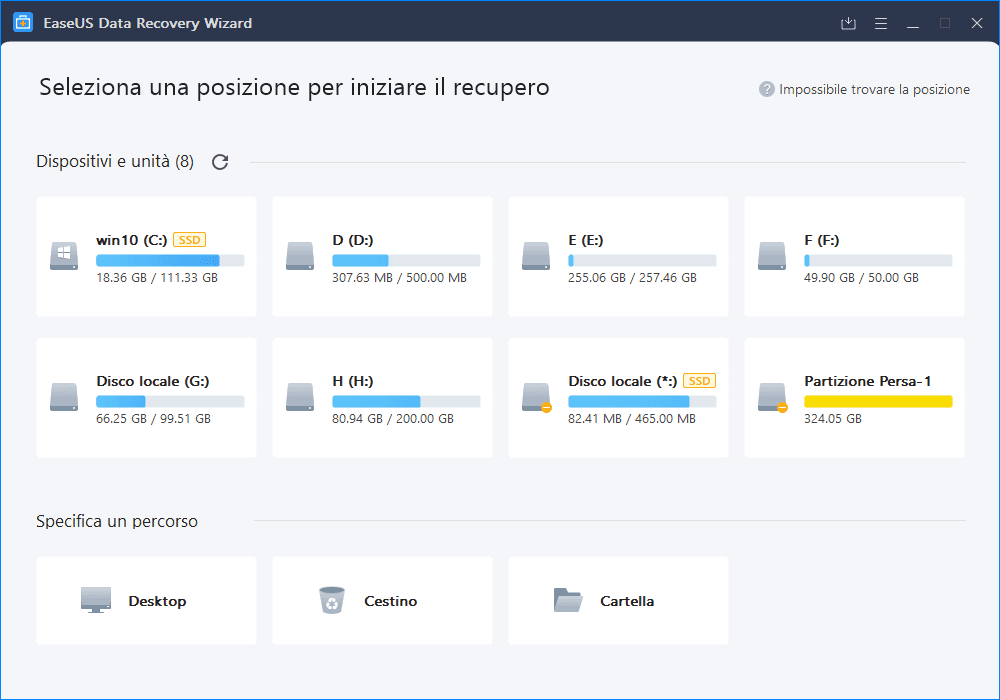Choose the Desktop location label
1000x700 pixels.
(x=158, y=601)
